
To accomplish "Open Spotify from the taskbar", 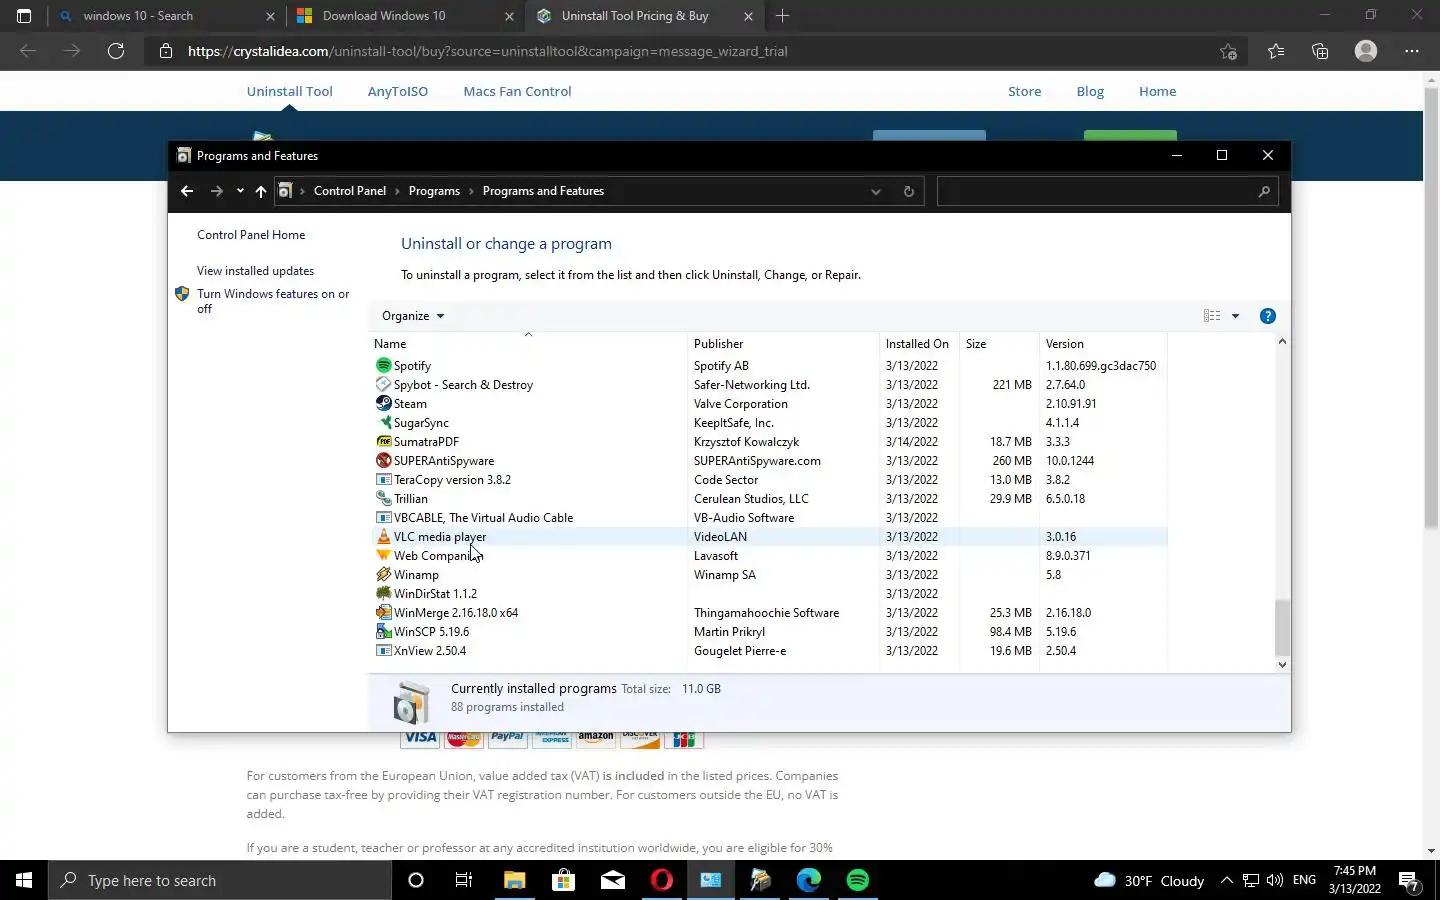I will click(858, 880).
